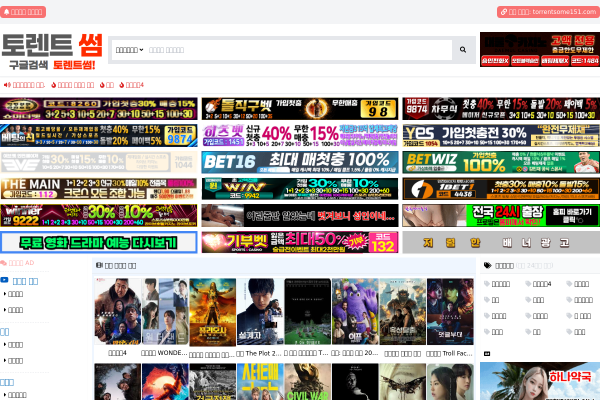Open the BETWIZ 100% banner
This screenshot has width=600, height=400.
pos(501,162)
